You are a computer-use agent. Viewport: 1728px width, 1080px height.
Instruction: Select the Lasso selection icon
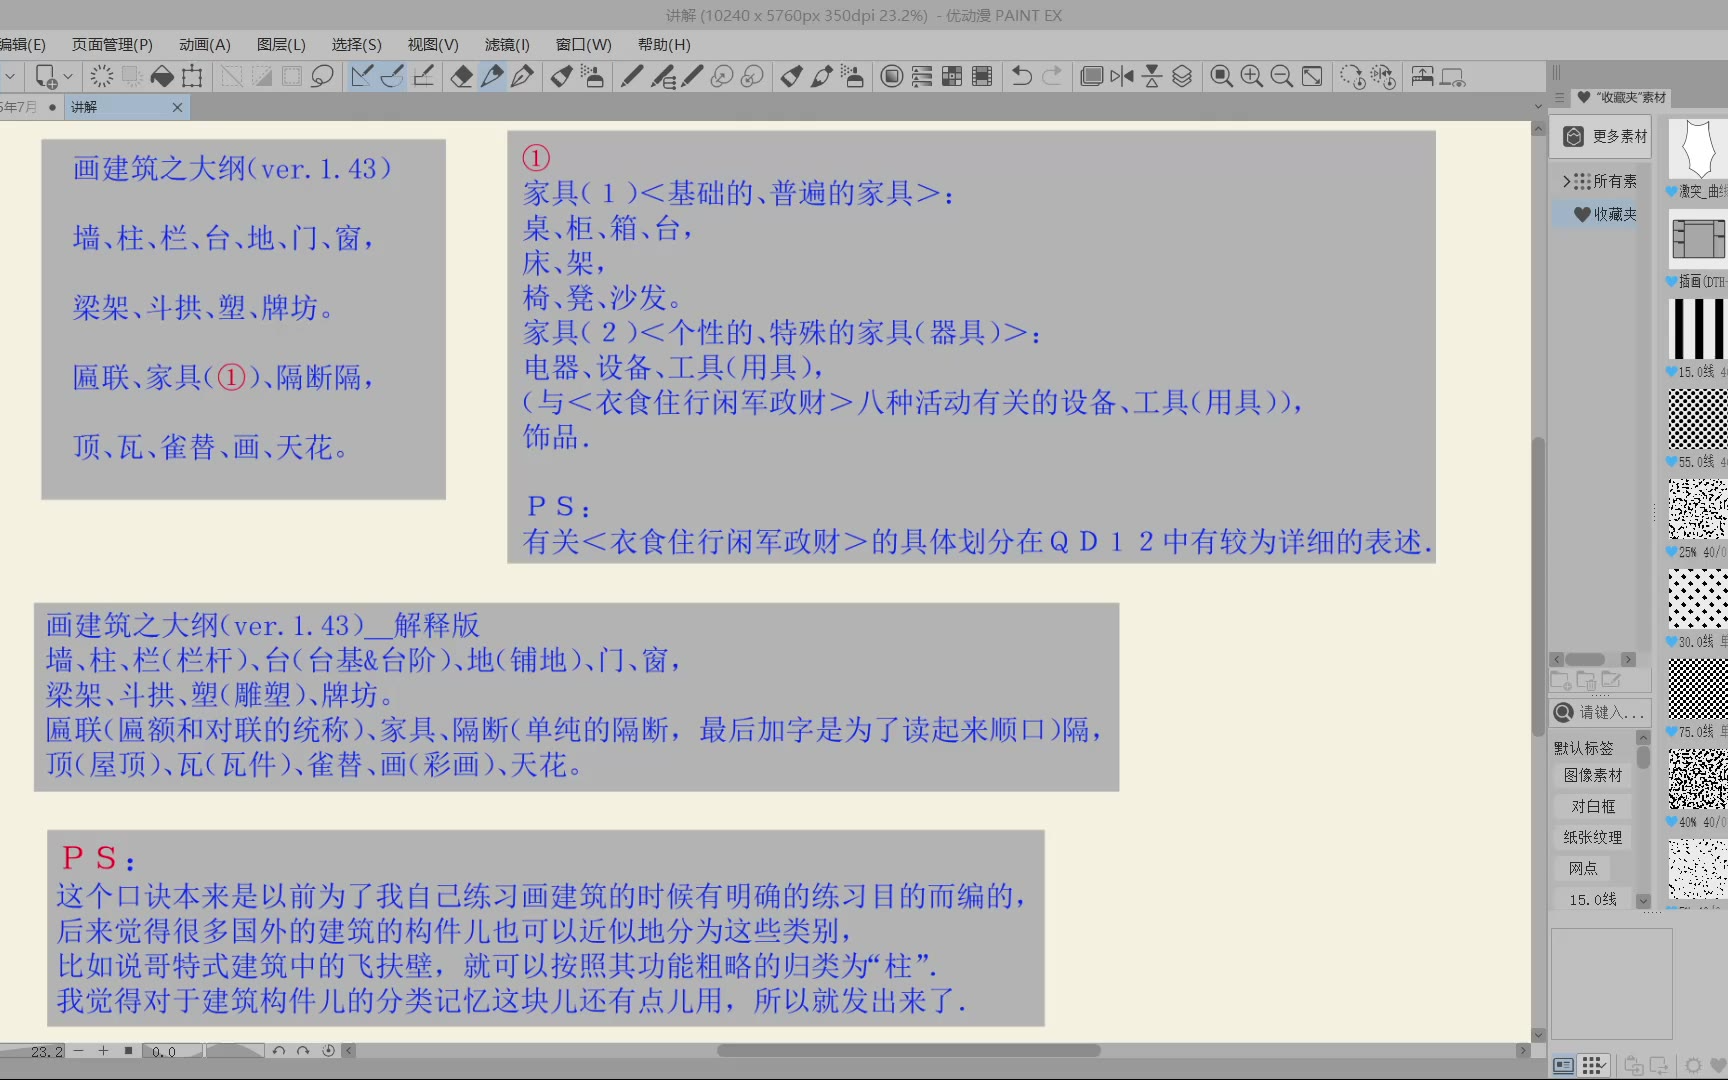(x=322, y=77)
